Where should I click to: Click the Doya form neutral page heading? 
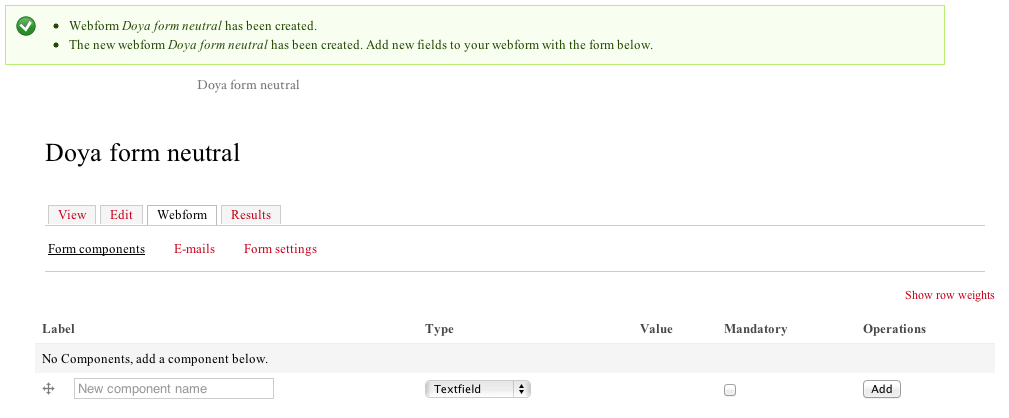click(x=143, y=153)
